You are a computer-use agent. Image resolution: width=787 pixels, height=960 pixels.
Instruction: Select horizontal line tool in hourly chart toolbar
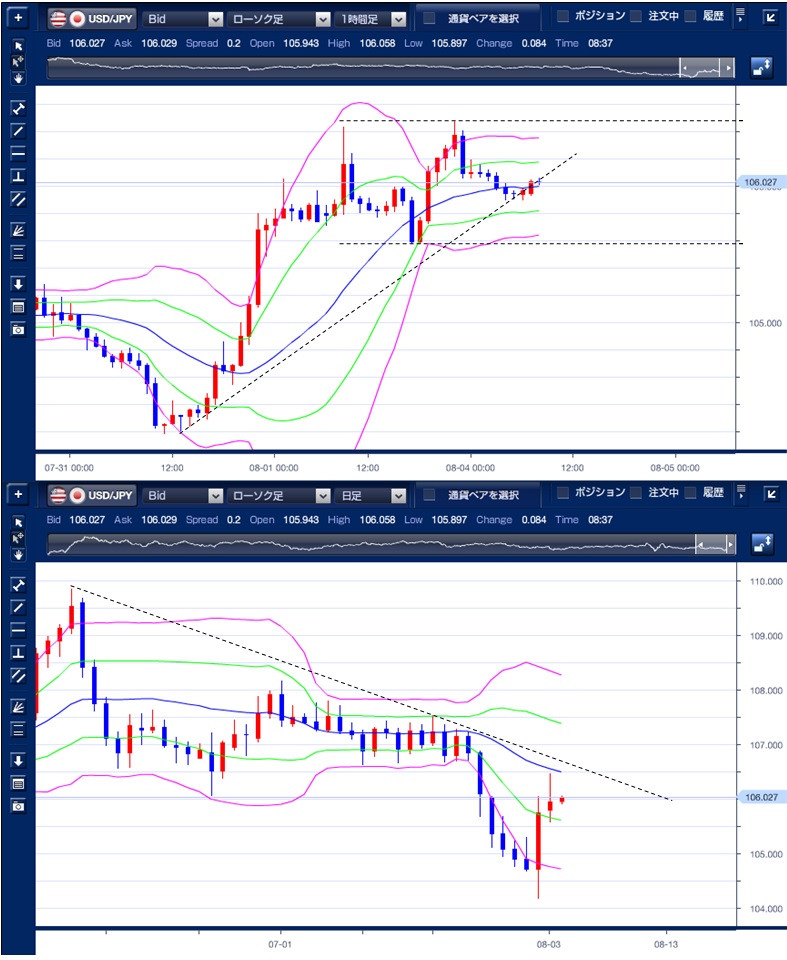coord(18,153)
